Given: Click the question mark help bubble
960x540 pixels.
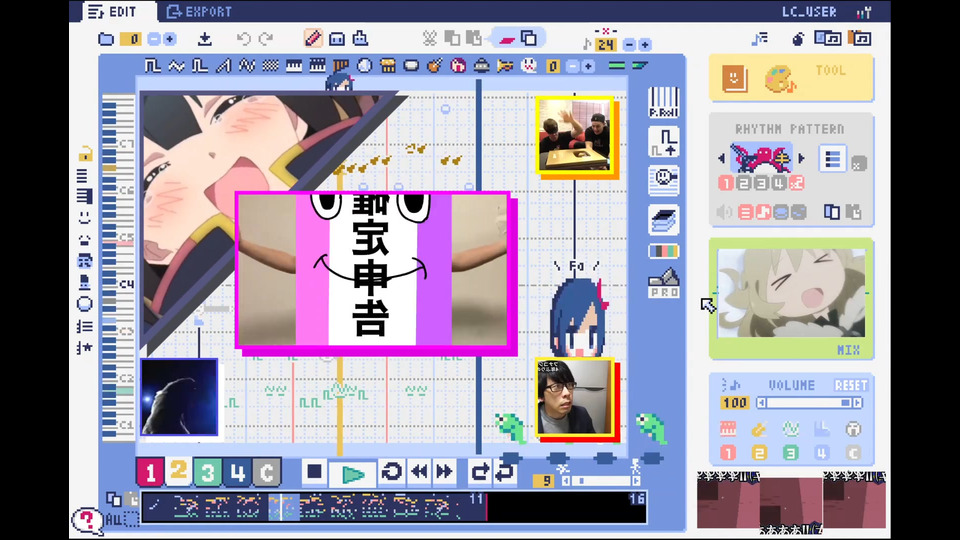Looking at the screenshot, I should pyautogui.click(x=87, y=520).
